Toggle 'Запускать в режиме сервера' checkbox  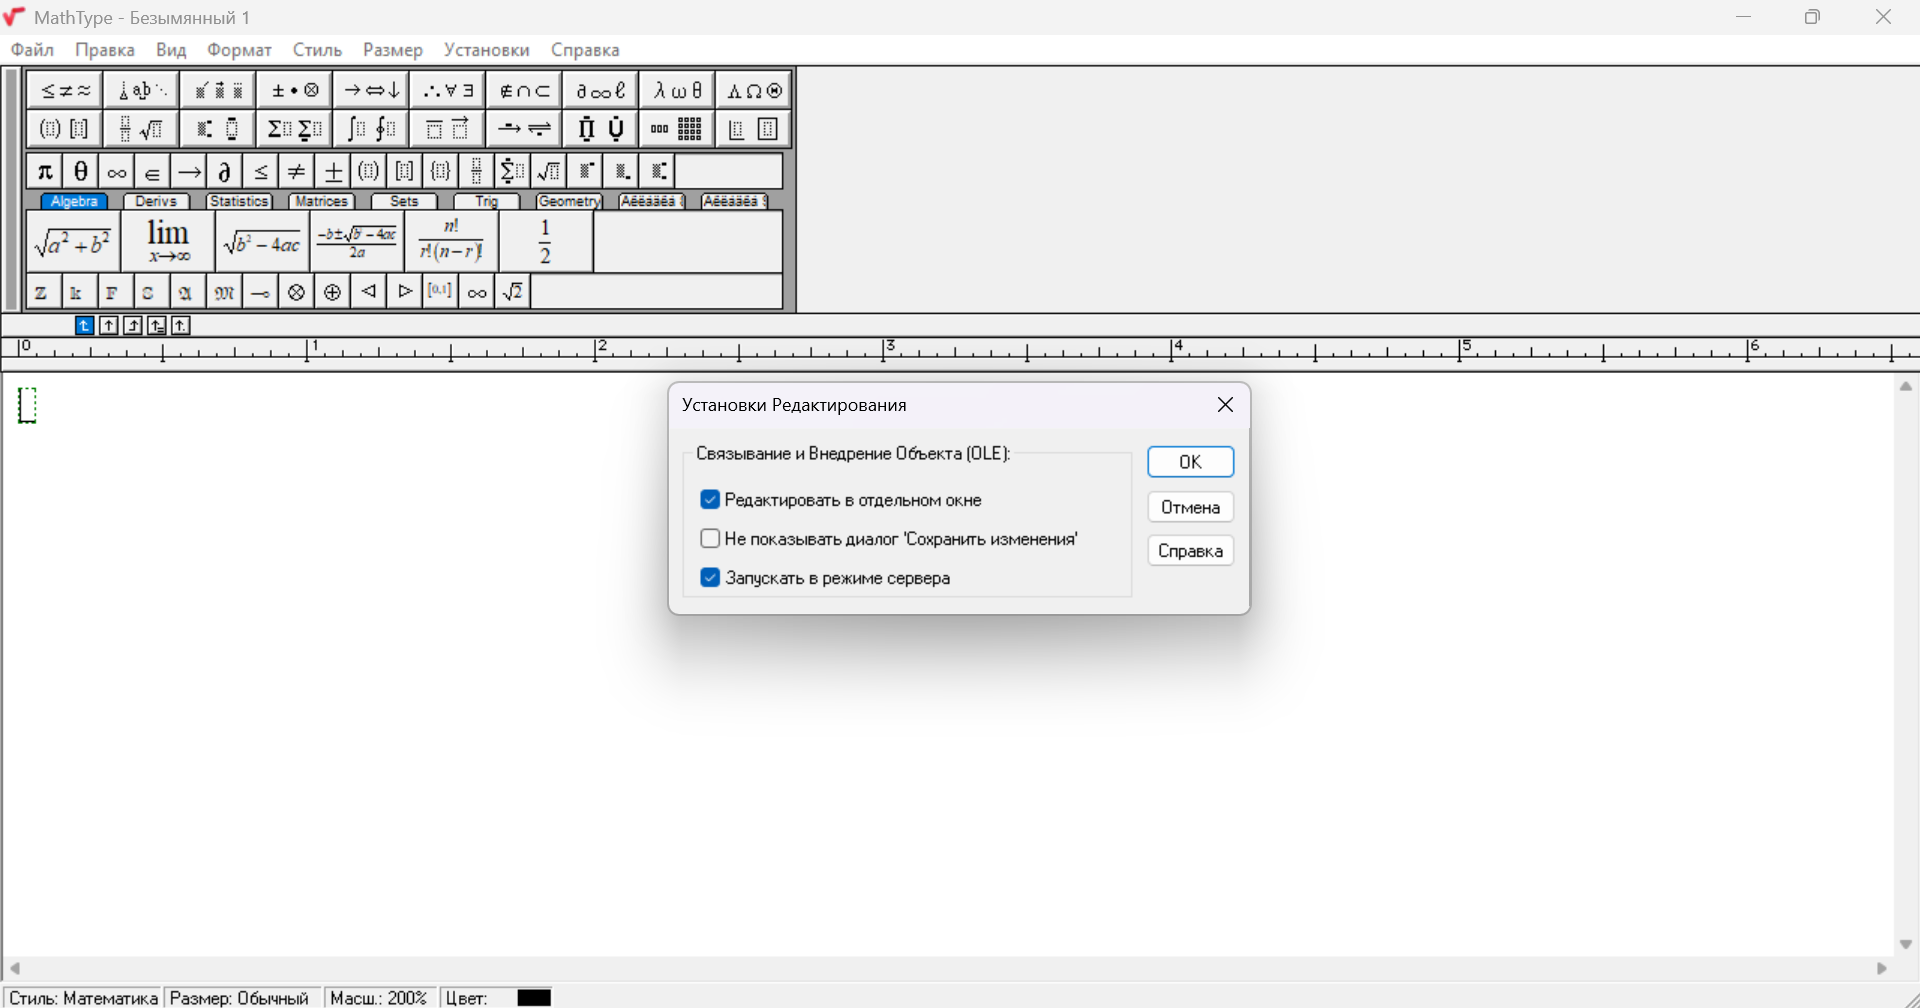point(710,578)
